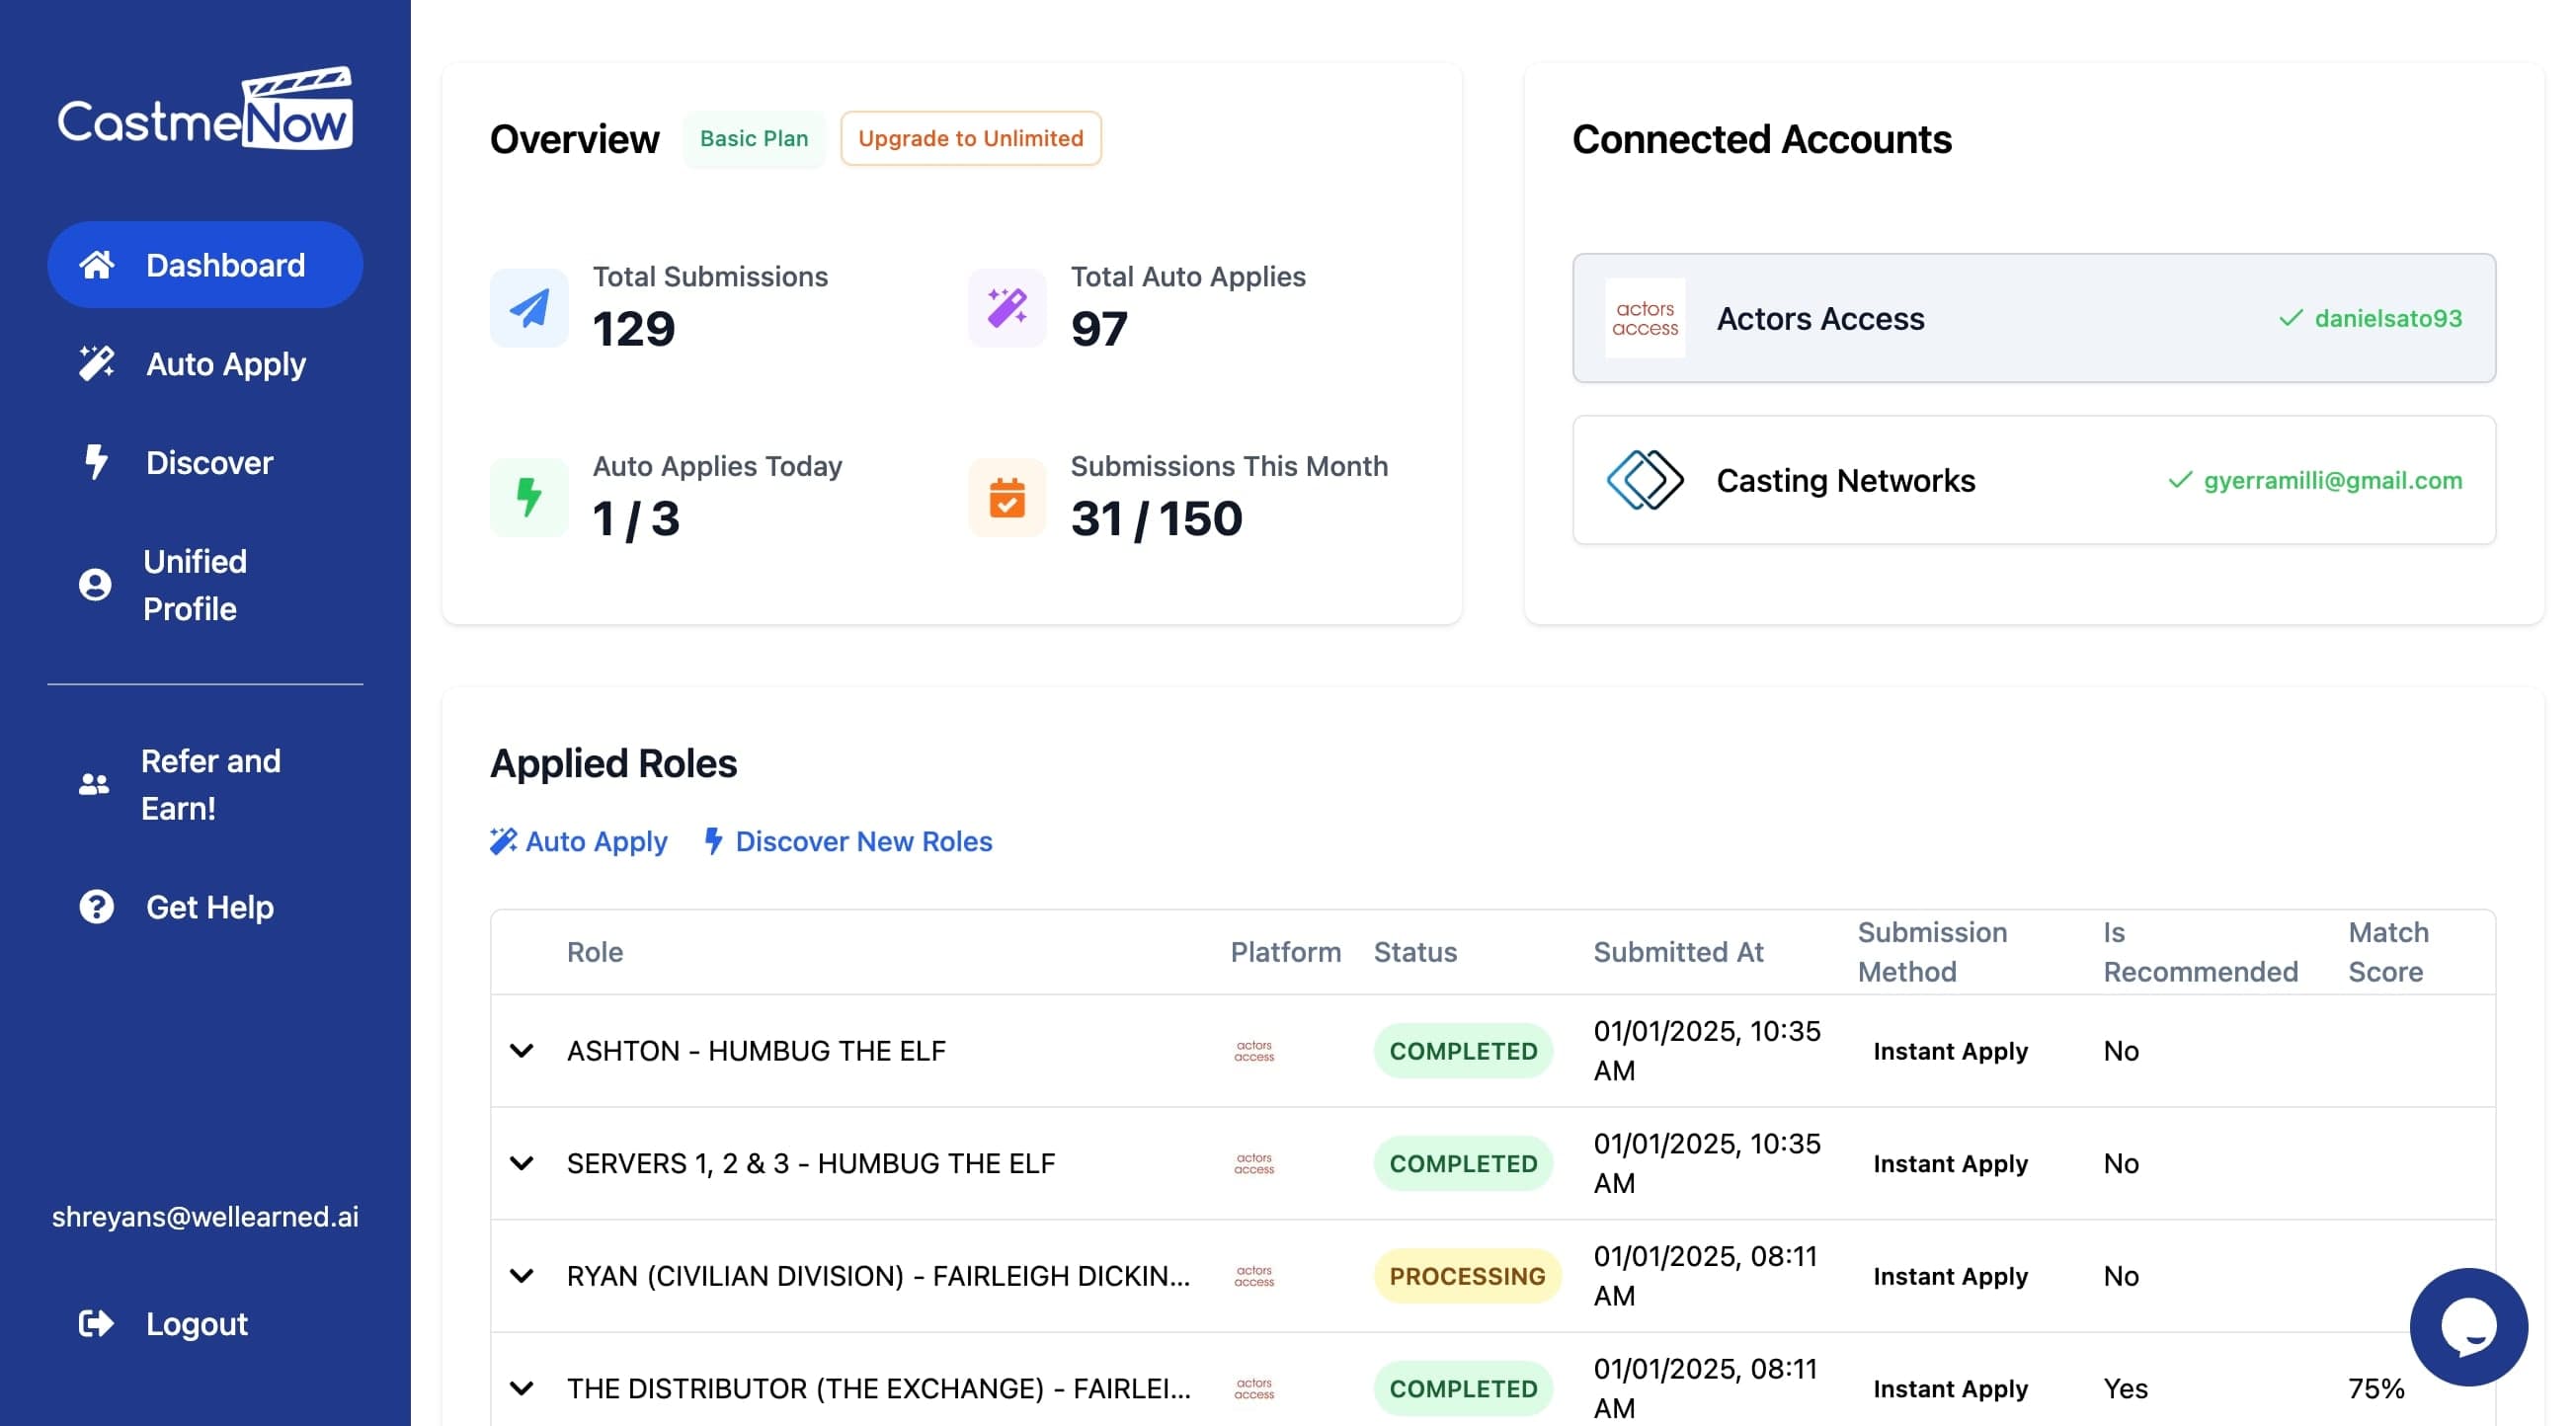Click the Dashboard home icon
Viewport: 2576px width, 1426px height.
click(x=97, y=265)
